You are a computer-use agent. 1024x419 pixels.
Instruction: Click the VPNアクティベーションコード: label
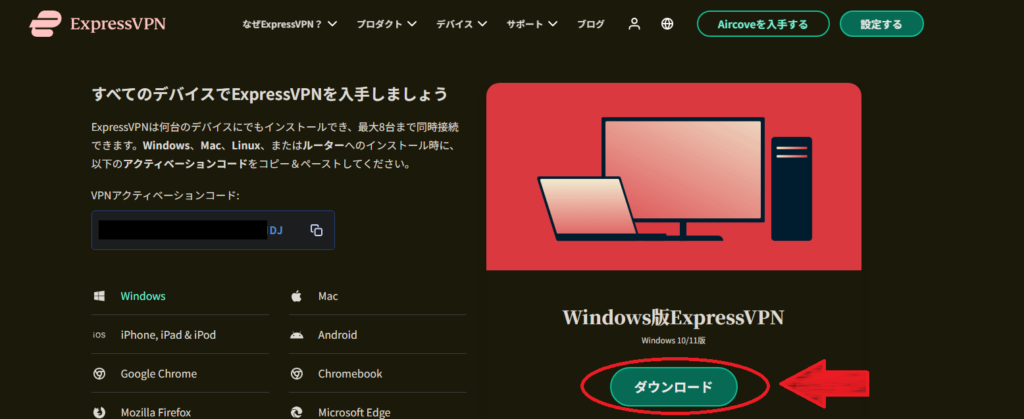click(166, 195)
